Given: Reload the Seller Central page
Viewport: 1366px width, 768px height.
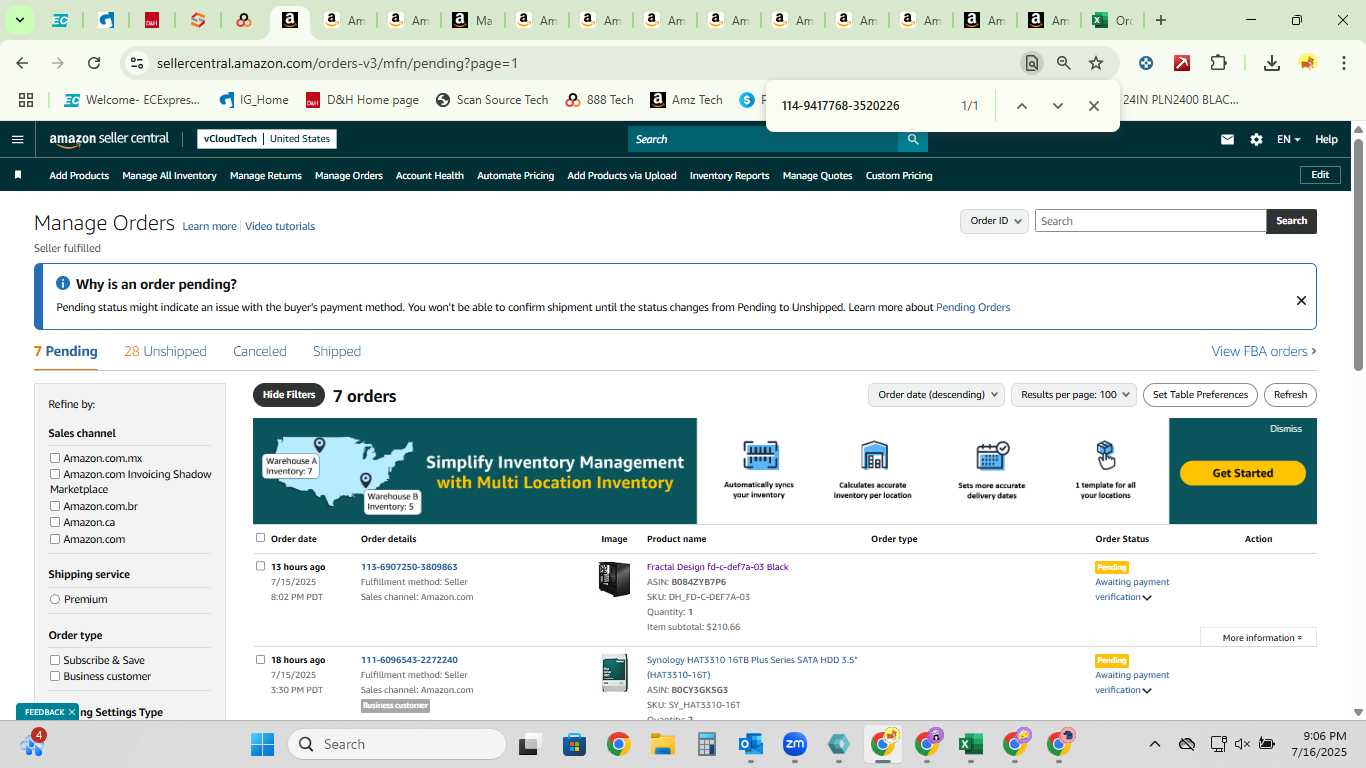Looking at the screenshot, I should tap(94, 63).
